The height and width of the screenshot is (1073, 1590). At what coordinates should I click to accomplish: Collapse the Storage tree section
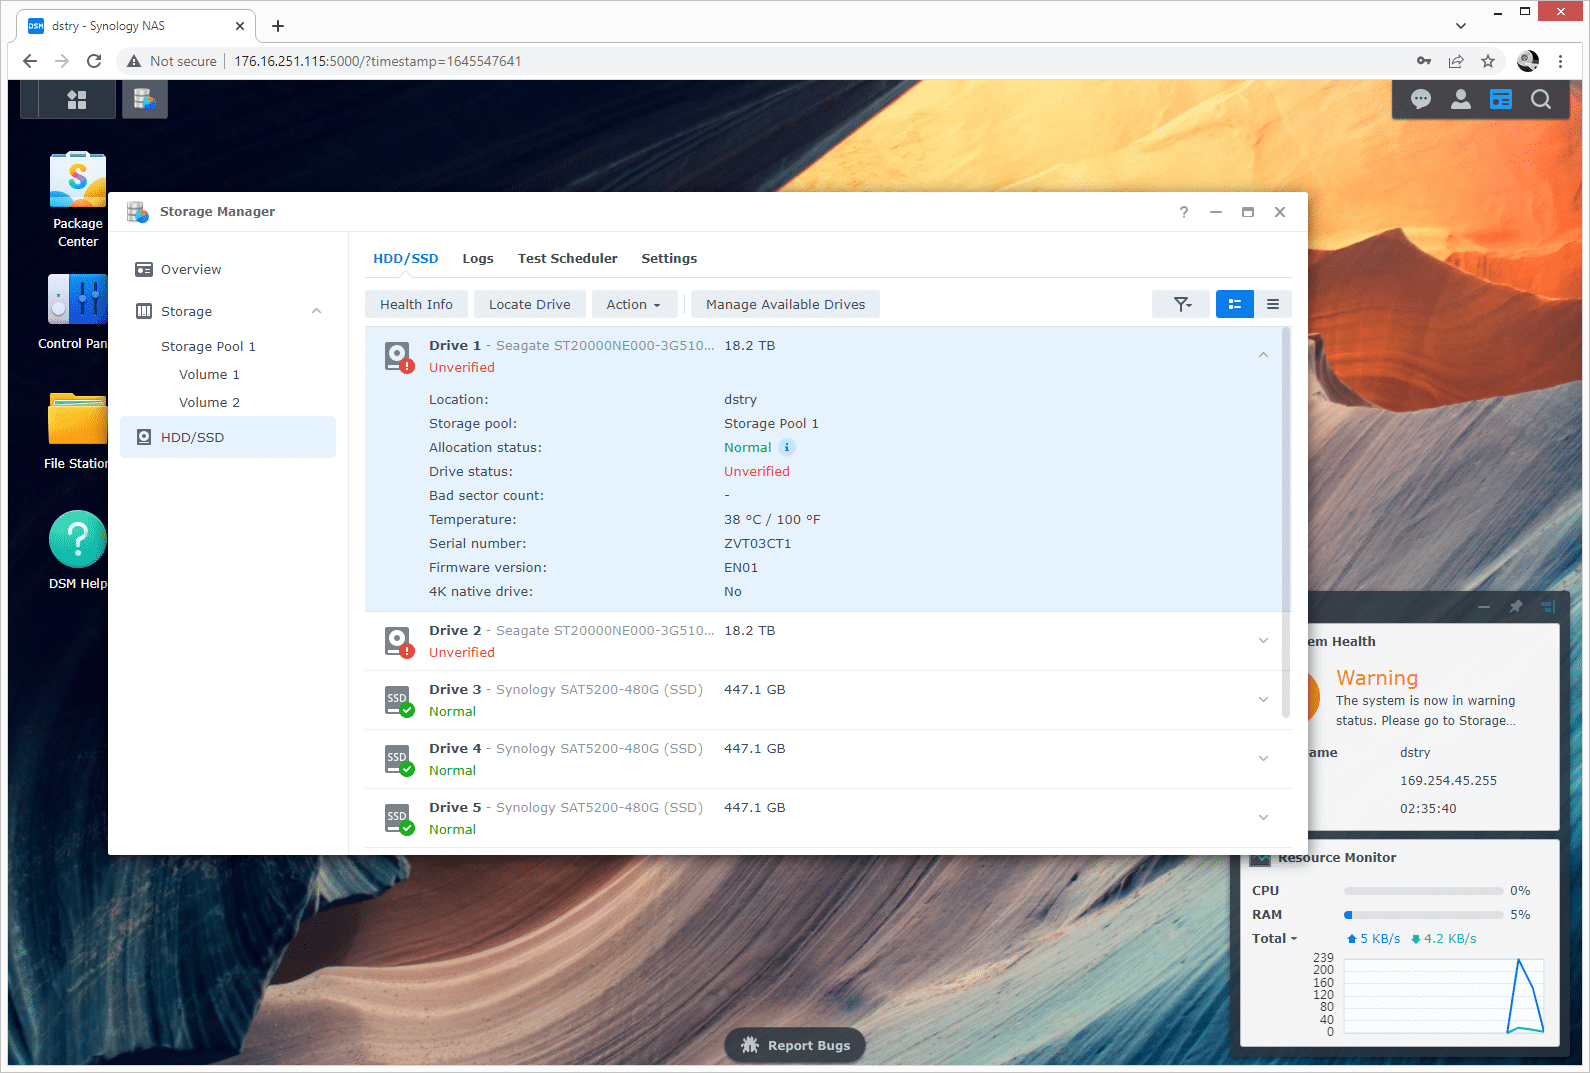316,311
